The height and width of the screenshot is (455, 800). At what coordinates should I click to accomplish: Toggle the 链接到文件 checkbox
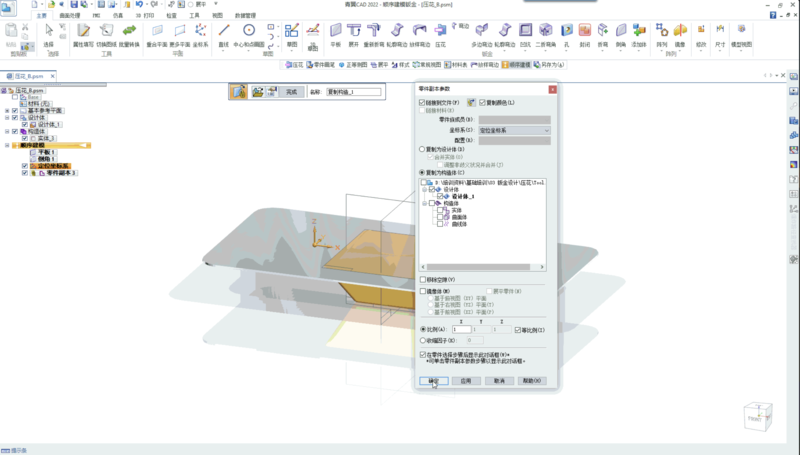coord(422,102)
